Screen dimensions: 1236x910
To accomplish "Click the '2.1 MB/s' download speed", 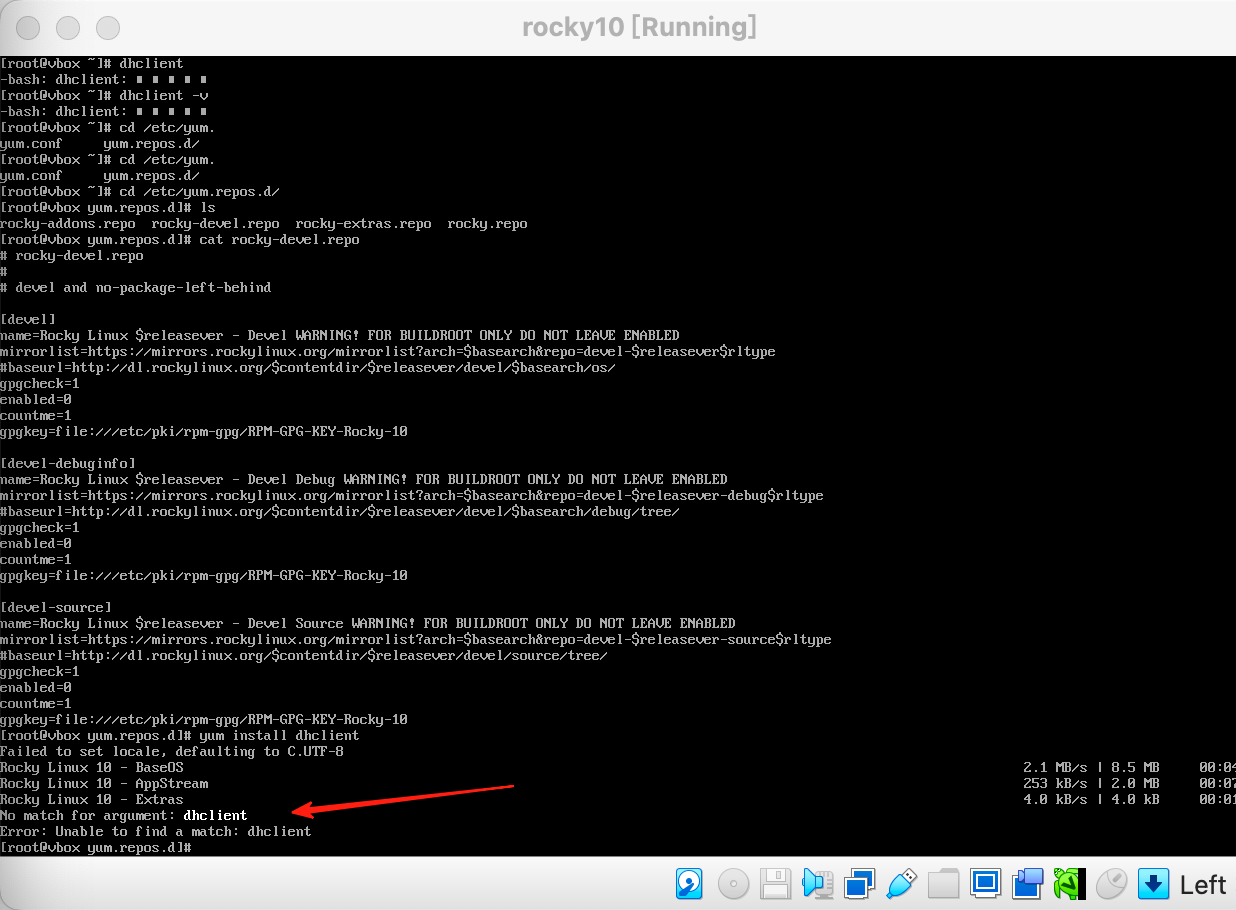I will point(1056,767).
